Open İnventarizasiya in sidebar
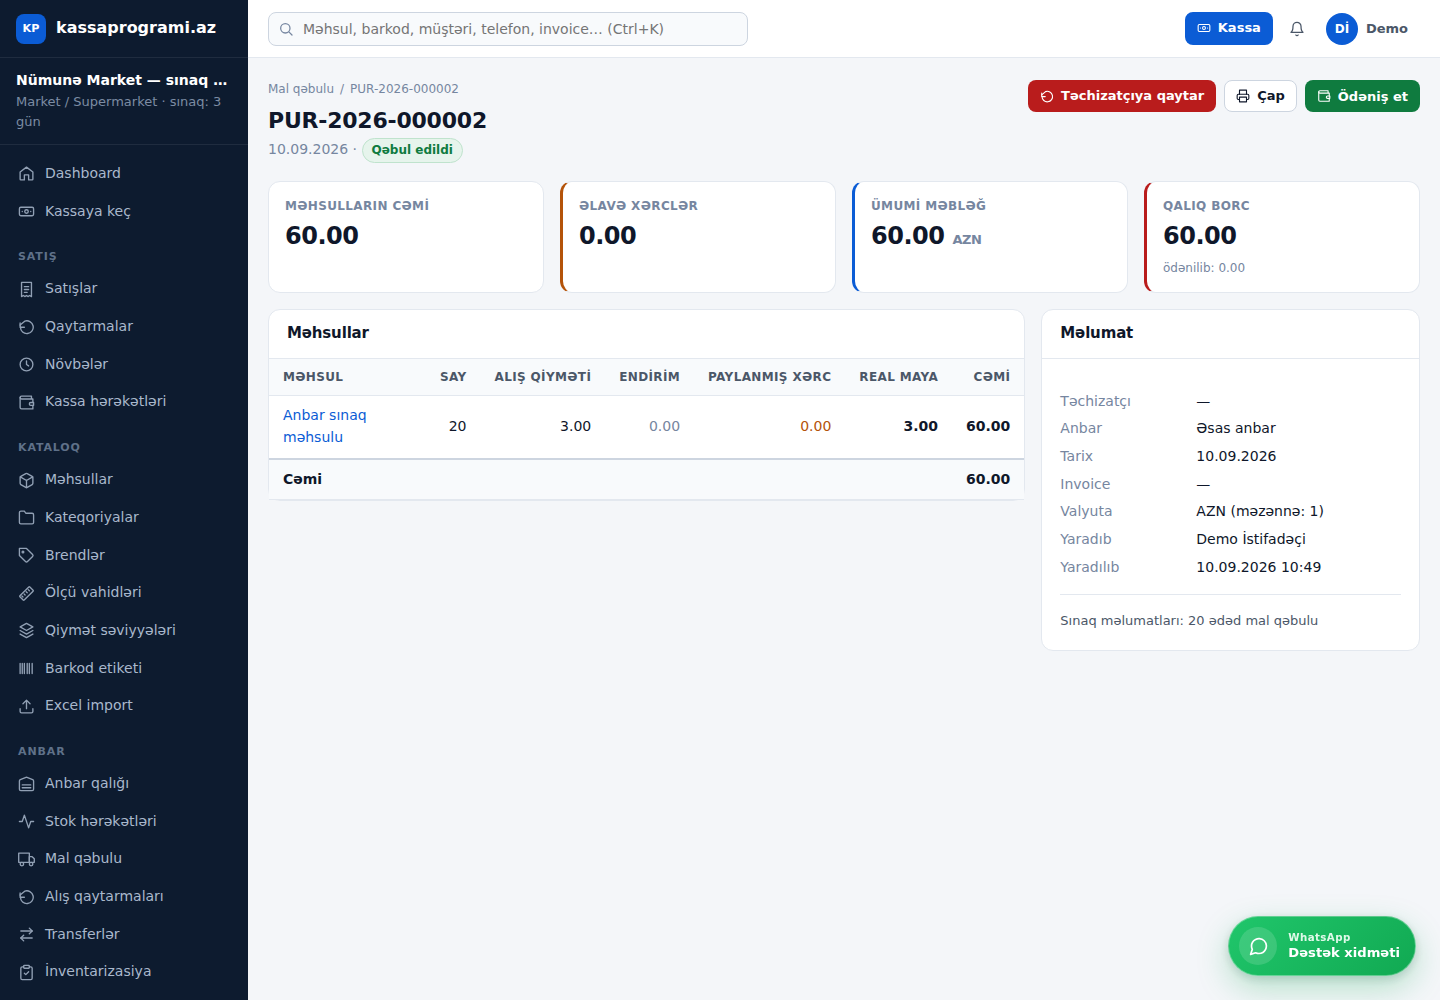 point(124,971)
